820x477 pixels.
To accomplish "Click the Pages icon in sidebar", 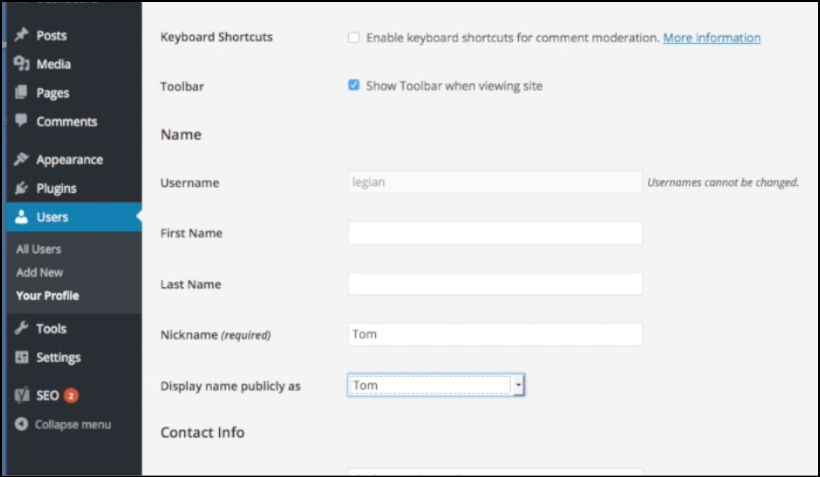I will click(21, 93).
